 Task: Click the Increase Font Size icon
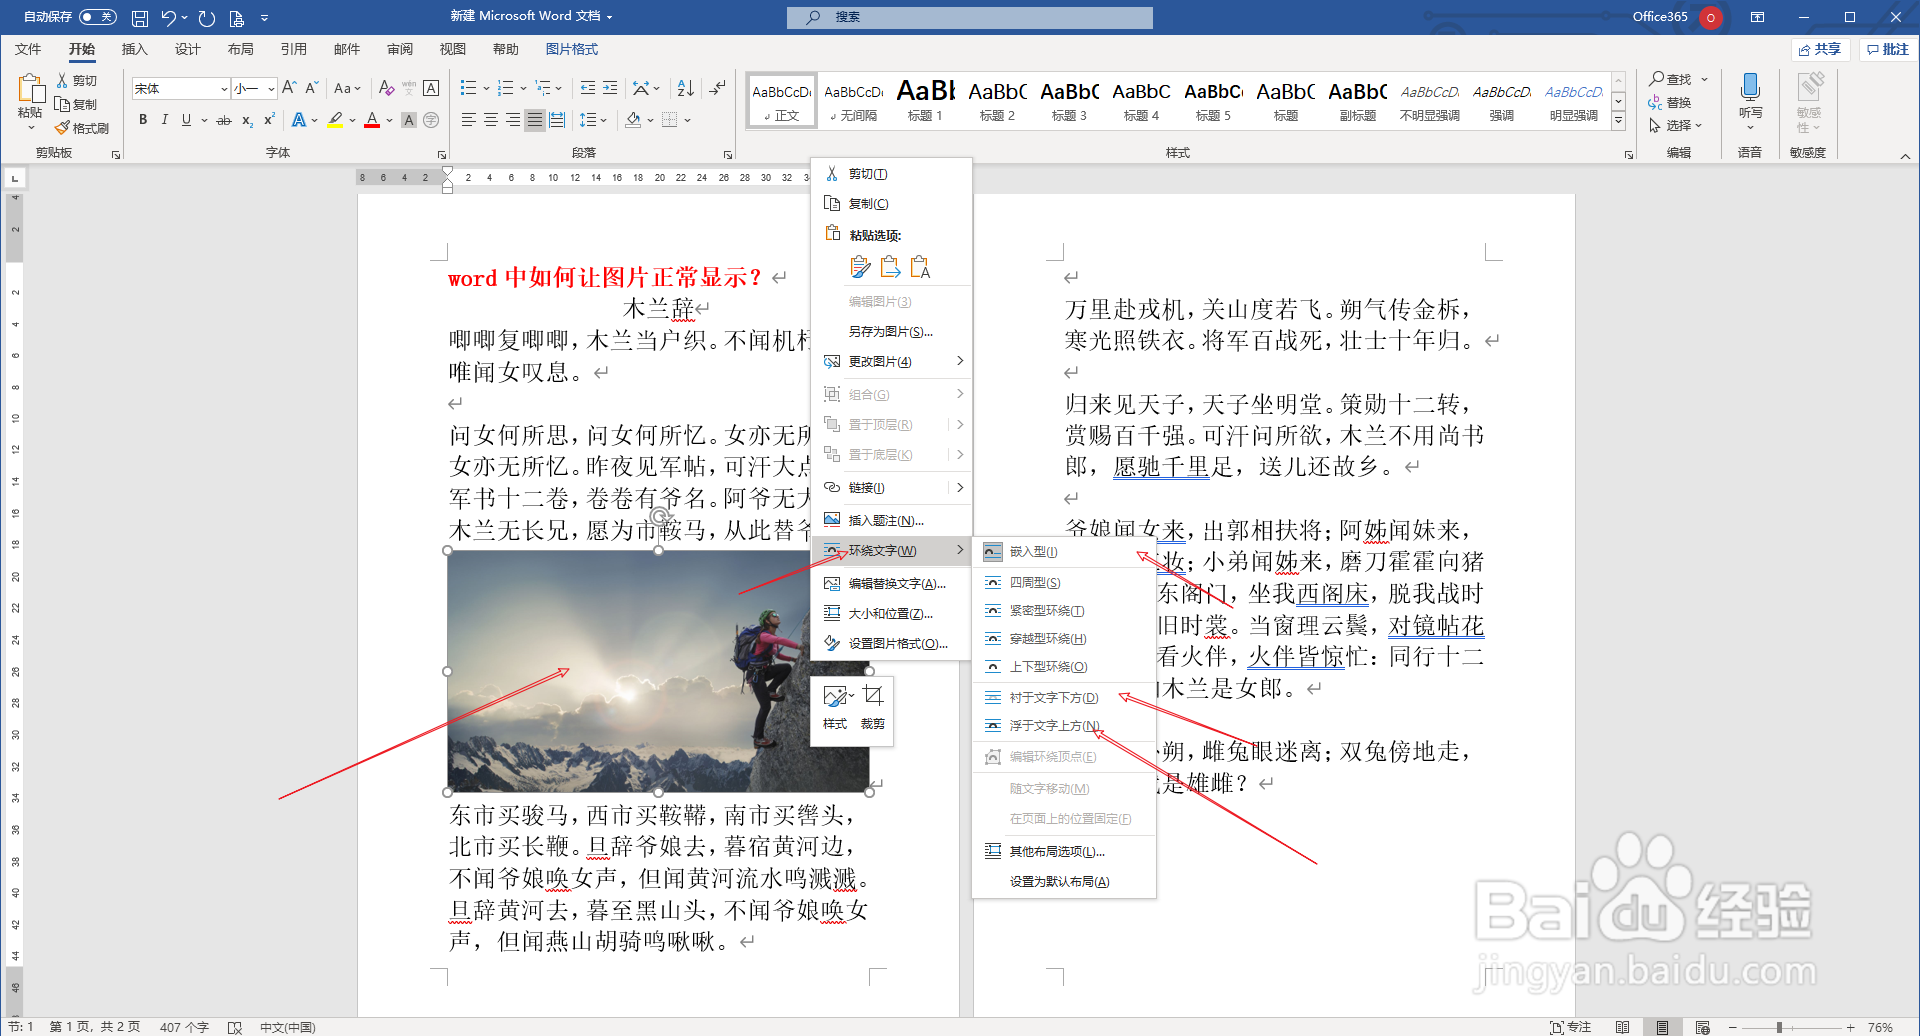[x=289, y=88]
